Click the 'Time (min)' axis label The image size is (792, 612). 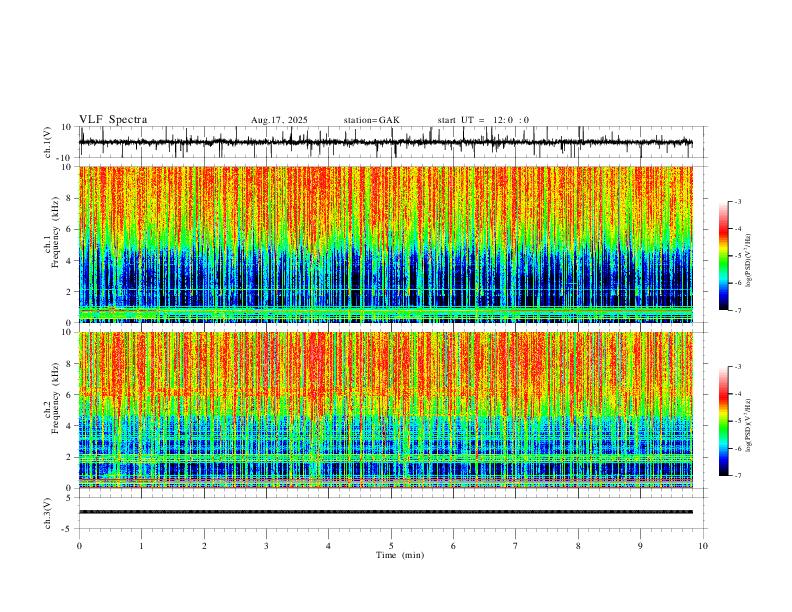click(x=400, y=555)
